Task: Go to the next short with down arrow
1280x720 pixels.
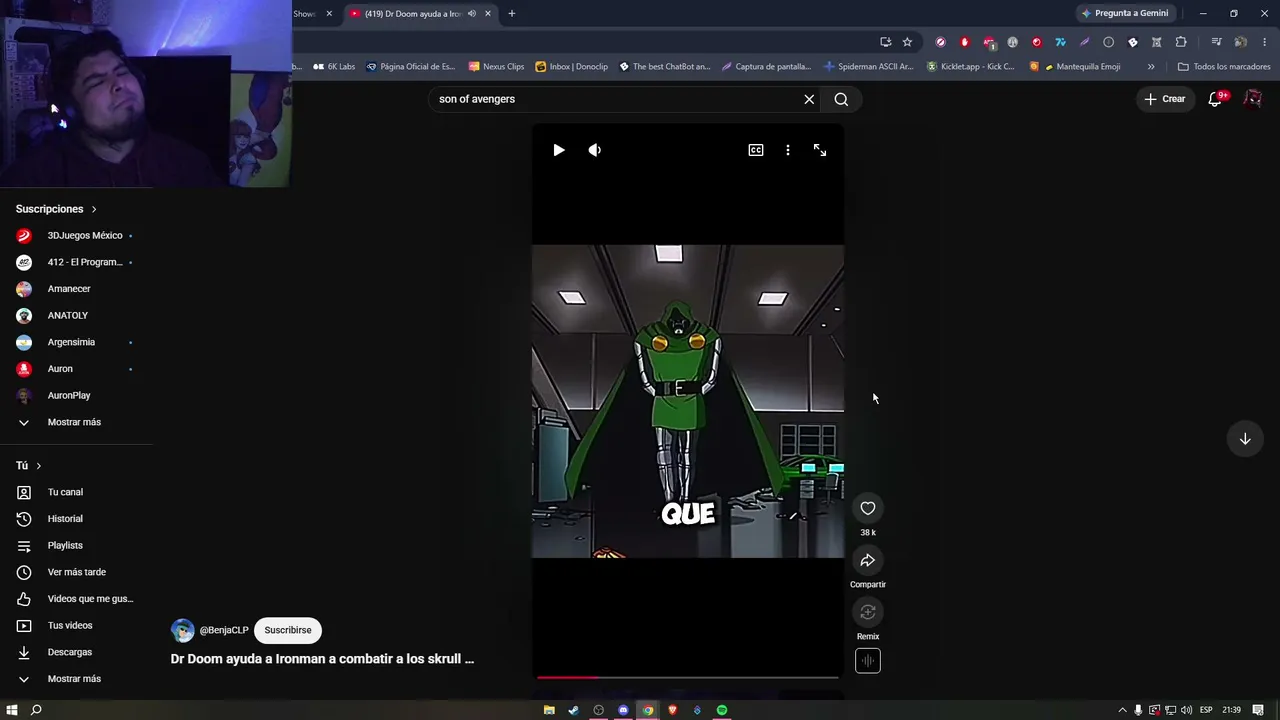Action: [1245, 439]
